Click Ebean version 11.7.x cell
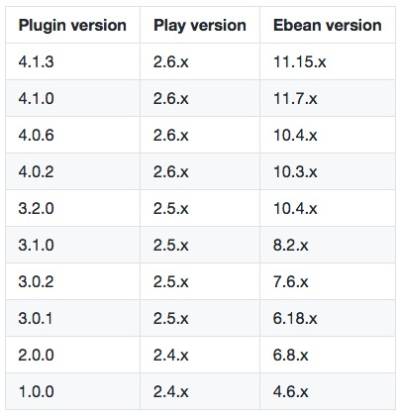 click(x=328, y=98)
